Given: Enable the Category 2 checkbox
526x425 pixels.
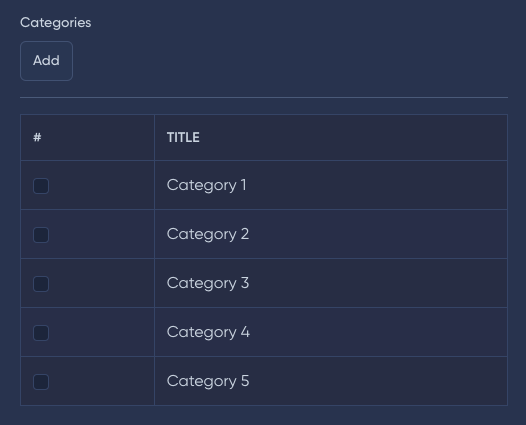Looking at the screenshot, I should tap(41, 235).
